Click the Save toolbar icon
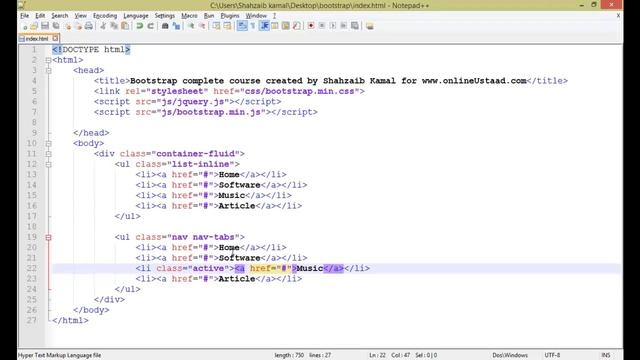 [45, 26]
